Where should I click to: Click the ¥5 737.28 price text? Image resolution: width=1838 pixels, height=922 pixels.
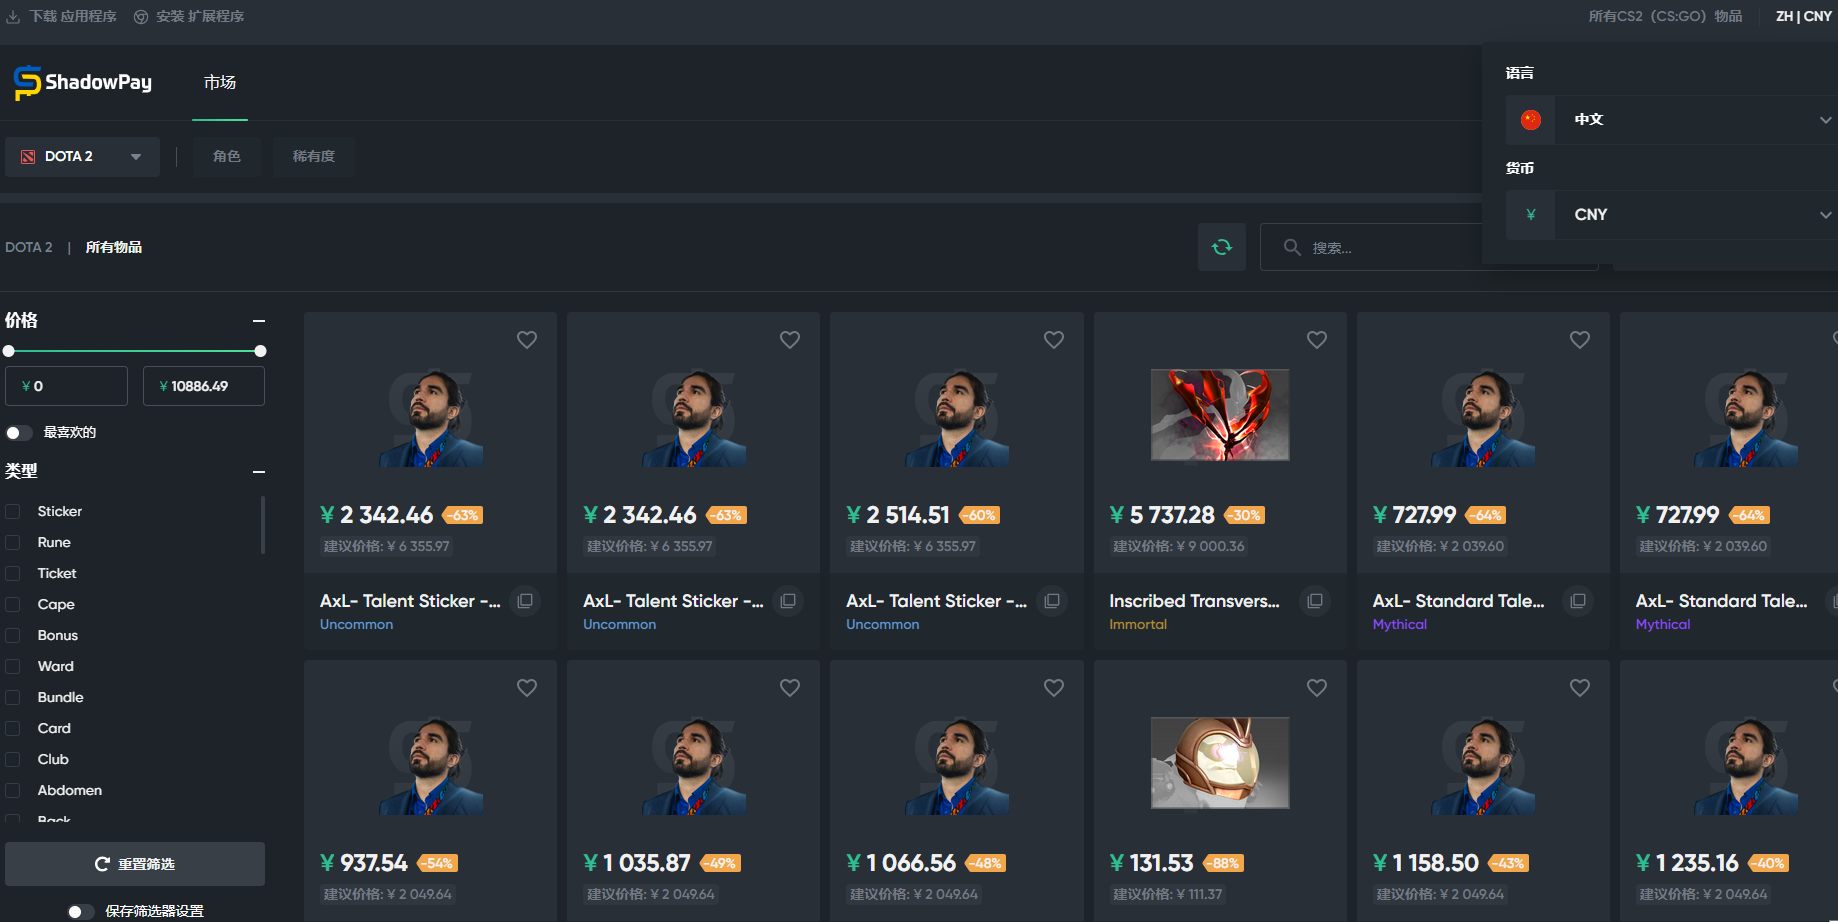1162,515
